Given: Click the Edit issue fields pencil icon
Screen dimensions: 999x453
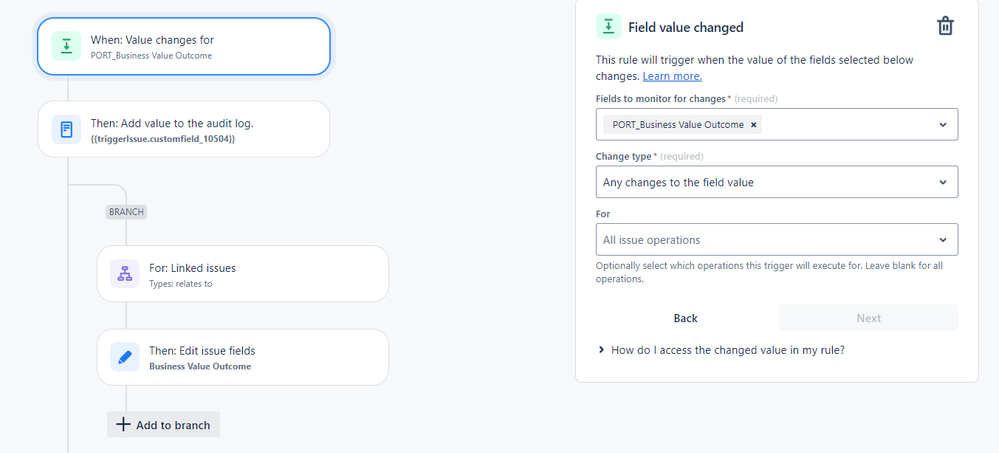Looking at the screenshot, I should point(125,357).
